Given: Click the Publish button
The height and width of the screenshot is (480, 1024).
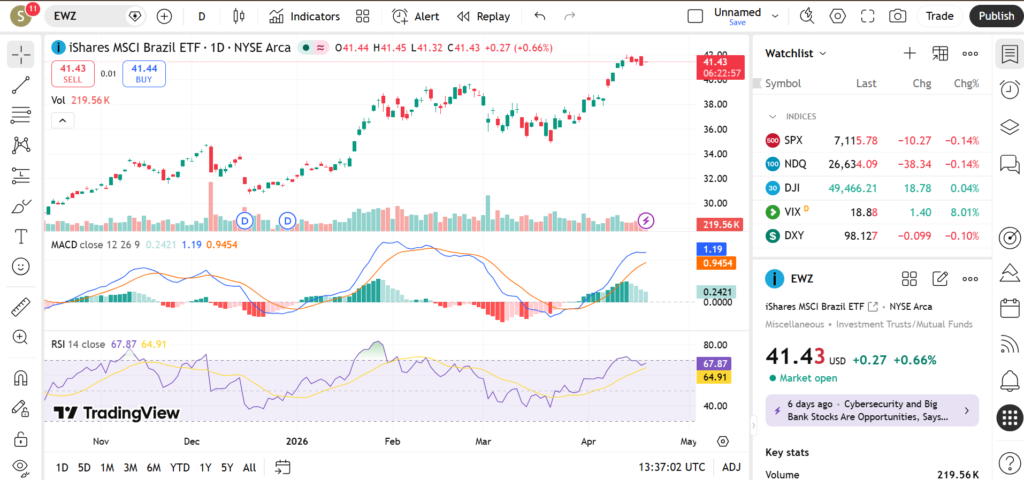Looking at the screenshot, I should (x=995, y=16).
